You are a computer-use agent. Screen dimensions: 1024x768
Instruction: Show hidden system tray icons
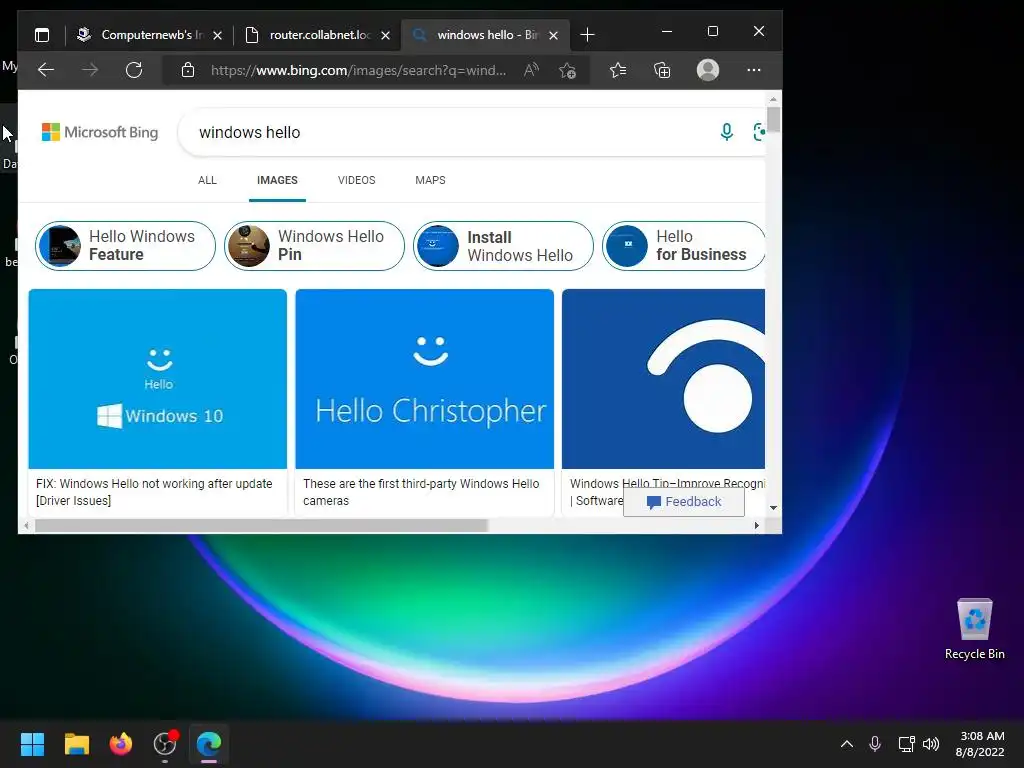[846, 744]
